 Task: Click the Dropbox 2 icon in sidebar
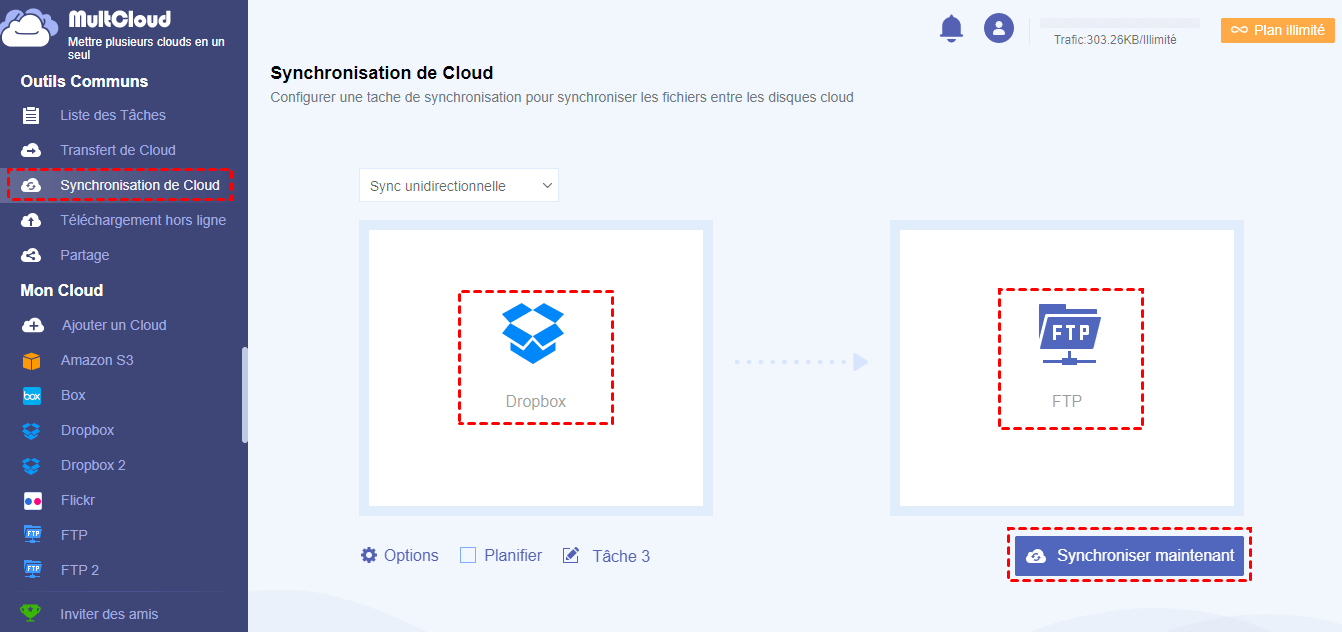click(32, 465)
